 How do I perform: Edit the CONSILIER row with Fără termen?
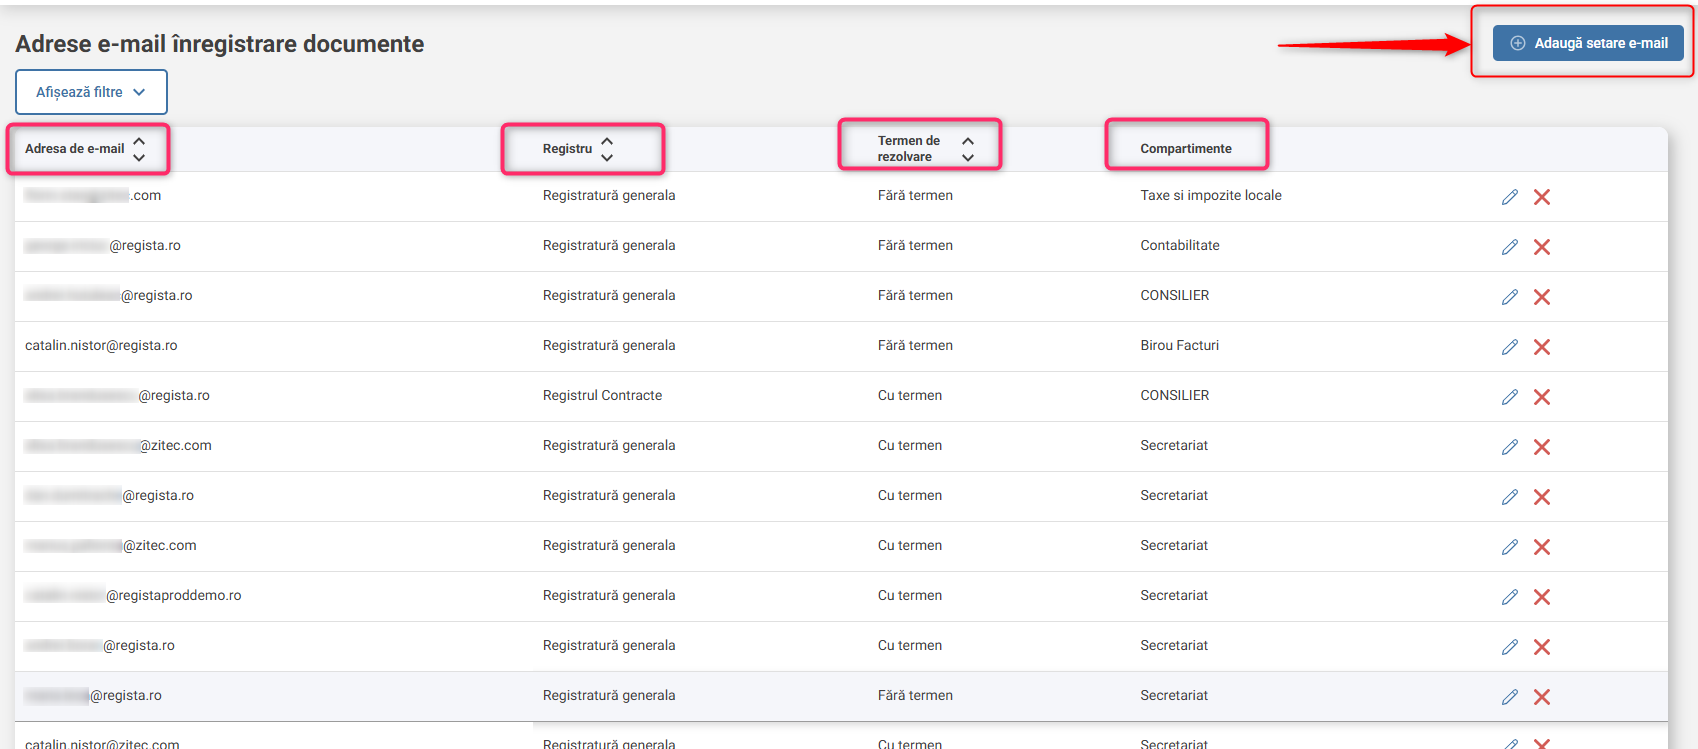coord(1510,297)
